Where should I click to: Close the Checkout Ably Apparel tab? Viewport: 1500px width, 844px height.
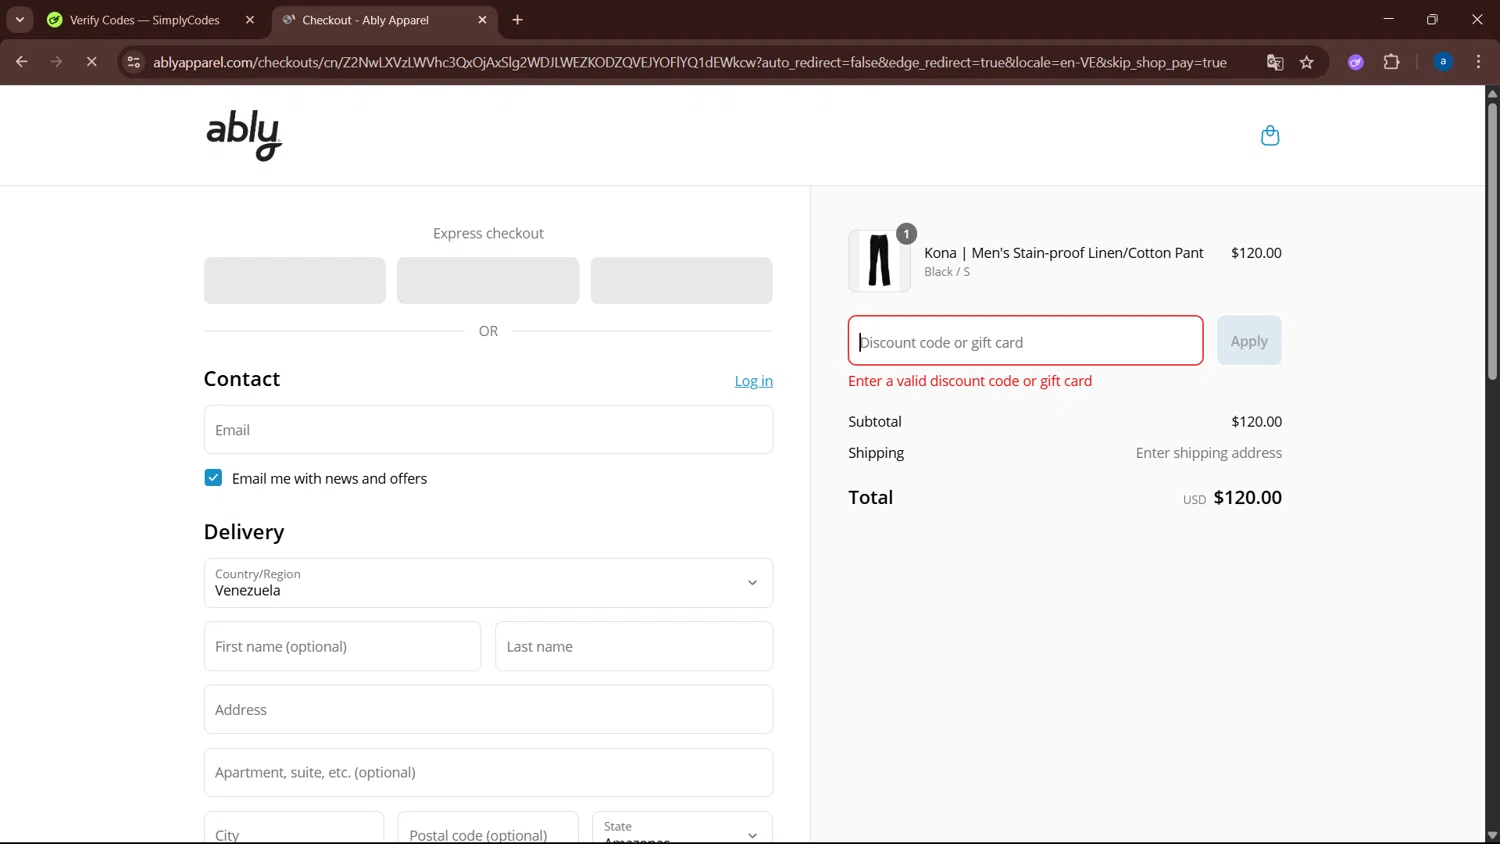tap(482, 20)
